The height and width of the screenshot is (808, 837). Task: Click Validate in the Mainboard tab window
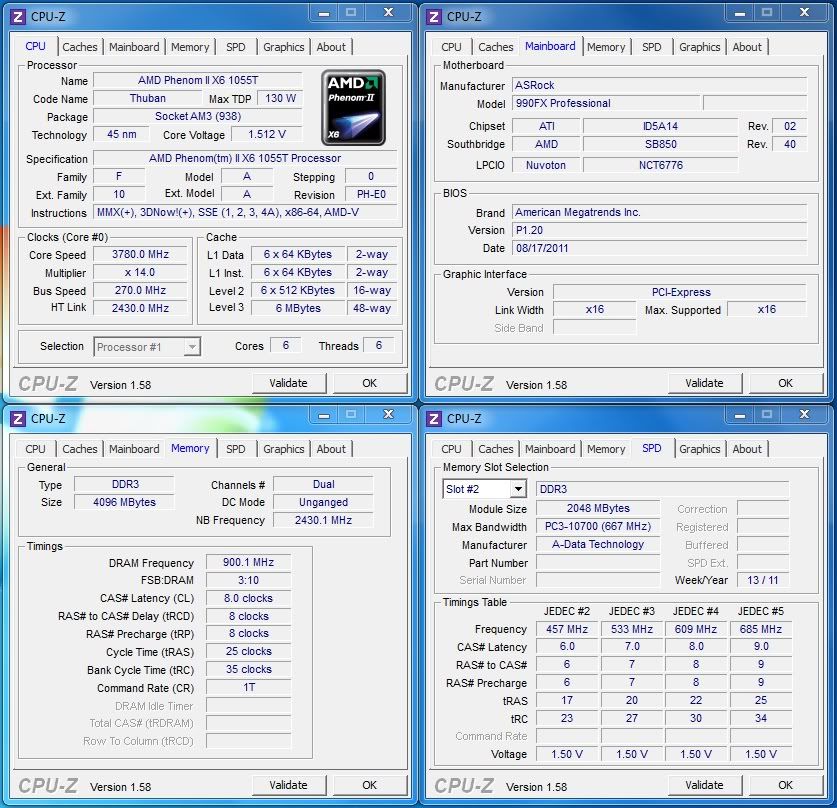704,383
